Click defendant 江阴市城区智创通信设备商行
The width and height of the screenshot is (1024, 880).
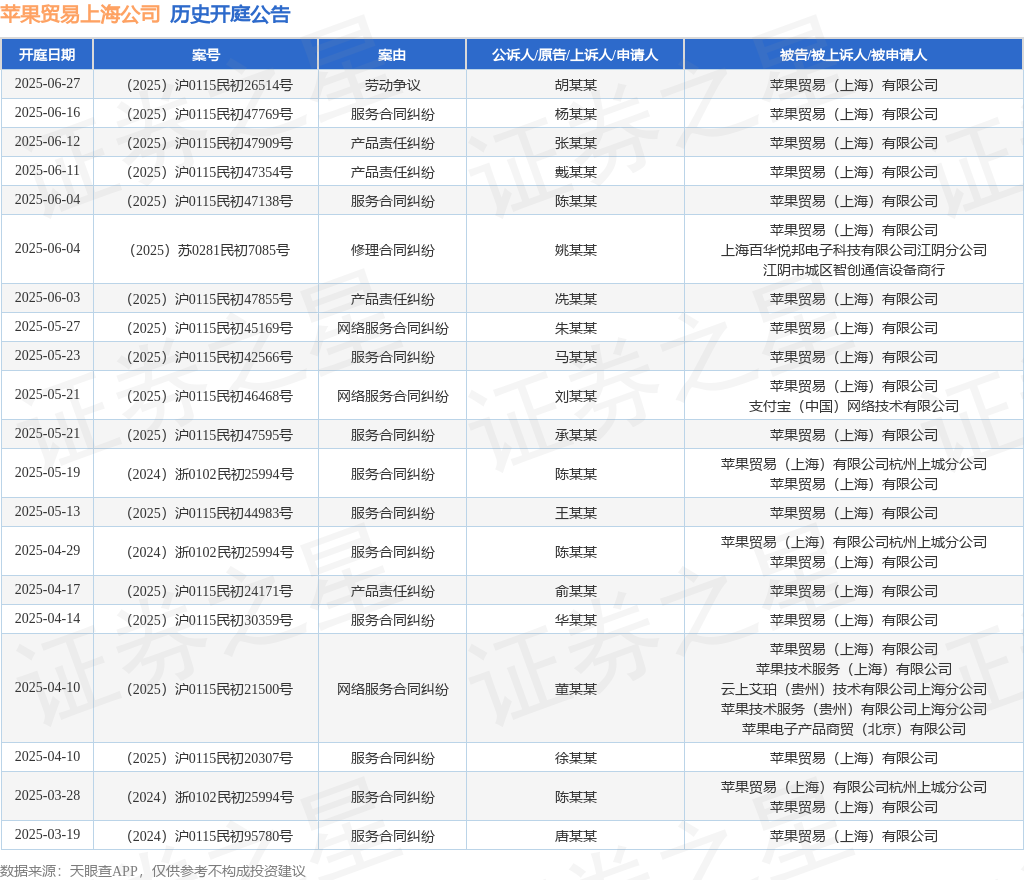tap(854, 270)
